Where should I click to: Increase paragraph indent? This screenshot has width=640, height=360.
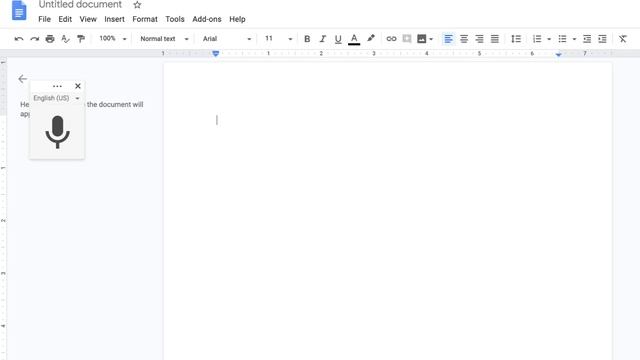point(602,39)
